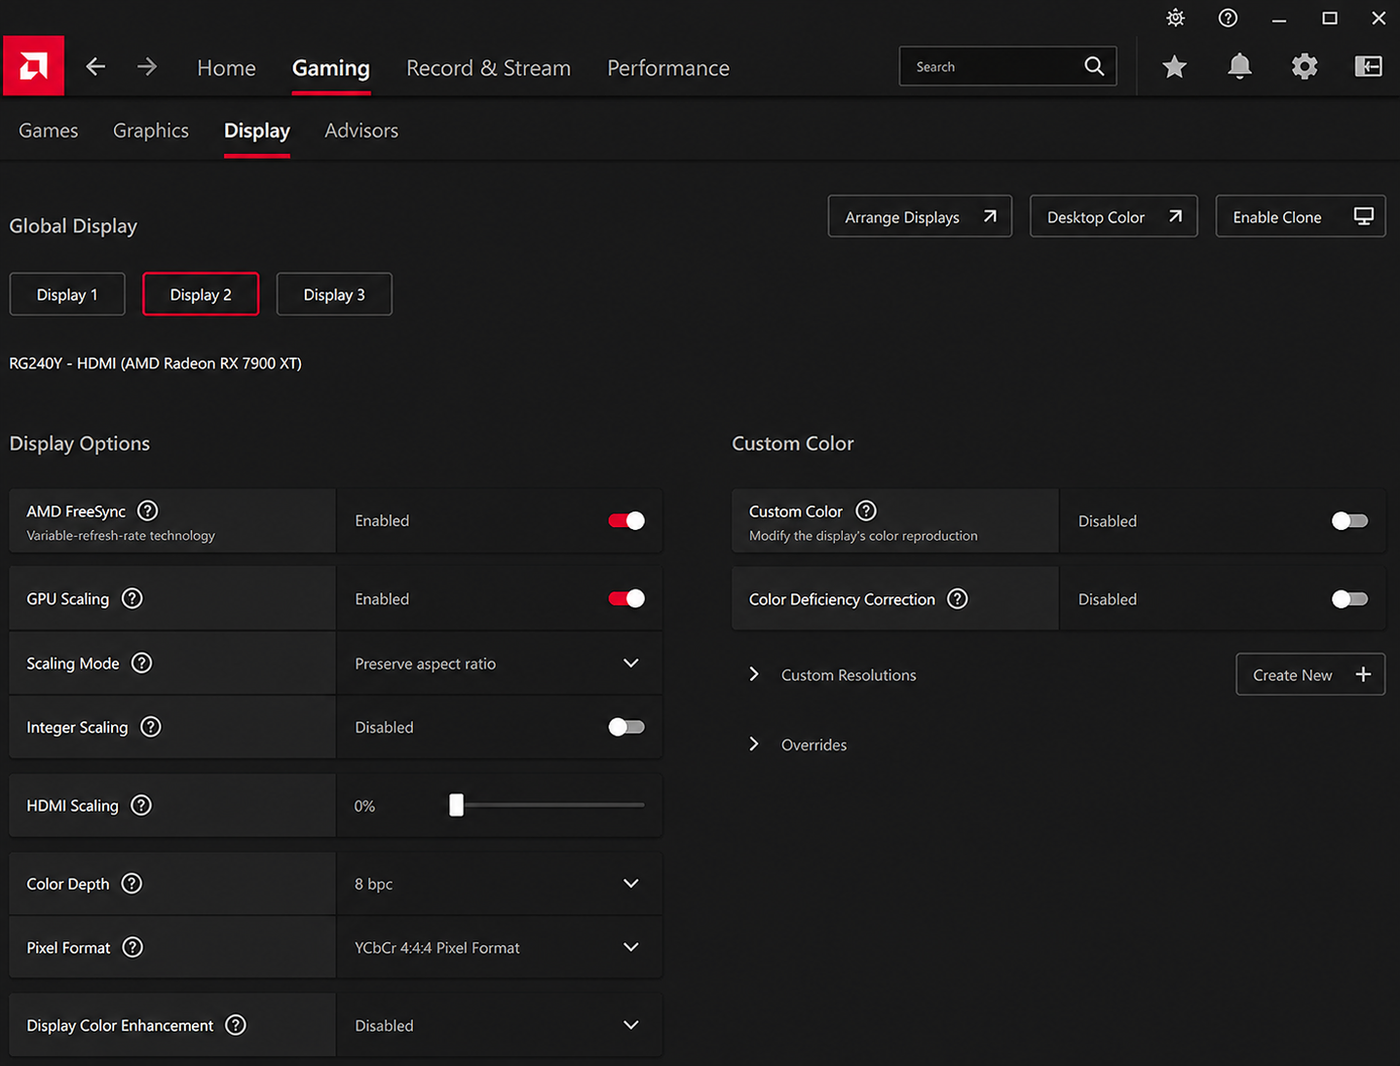1400x1066 pixels.
Task: Go back with the left arrow
Action: 95,67
